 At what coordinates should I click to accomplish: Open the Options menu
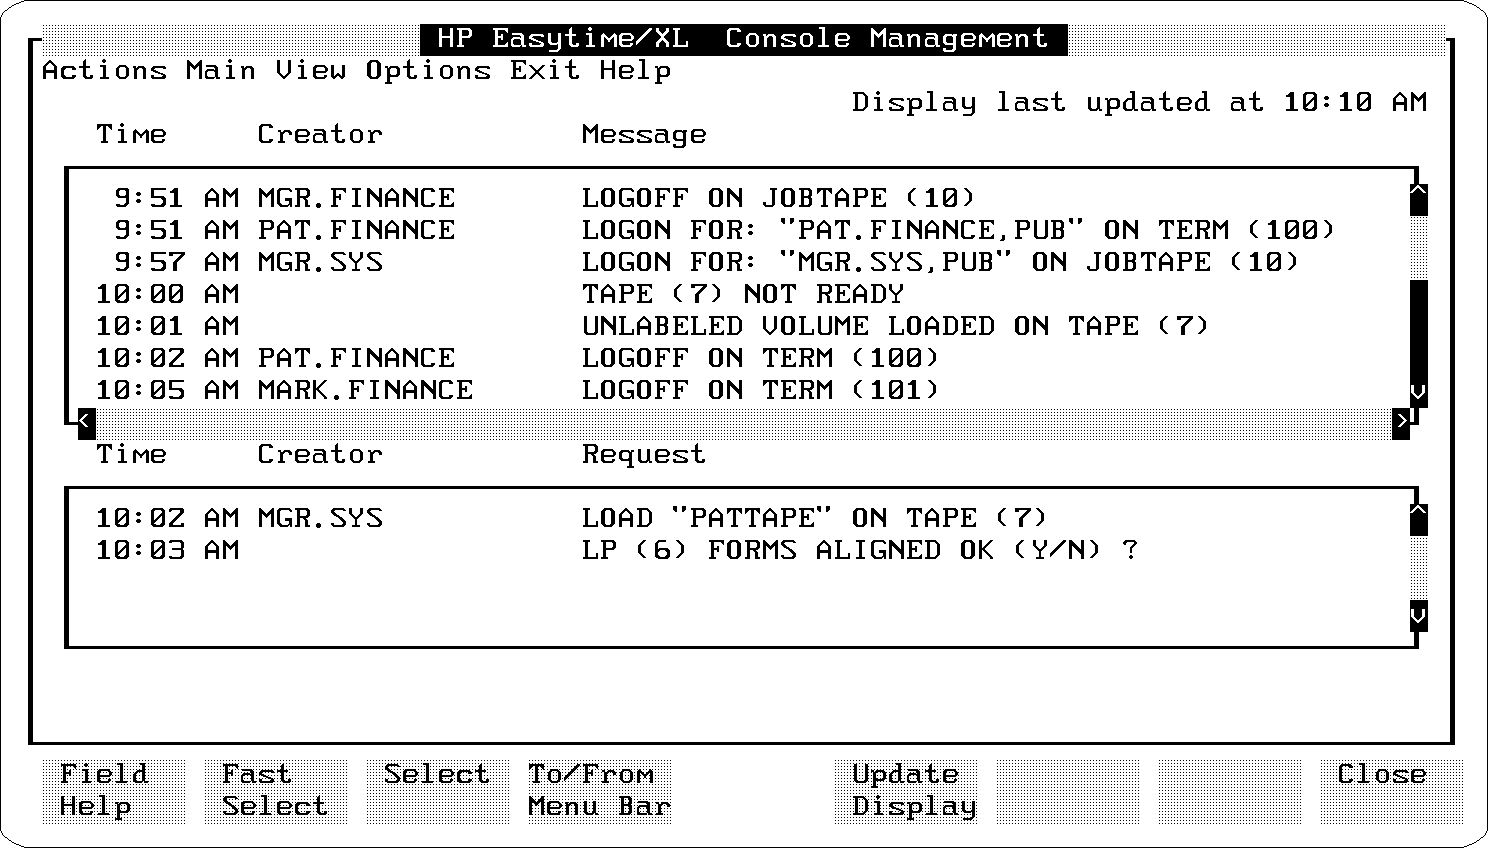click(x=428, y=71)
